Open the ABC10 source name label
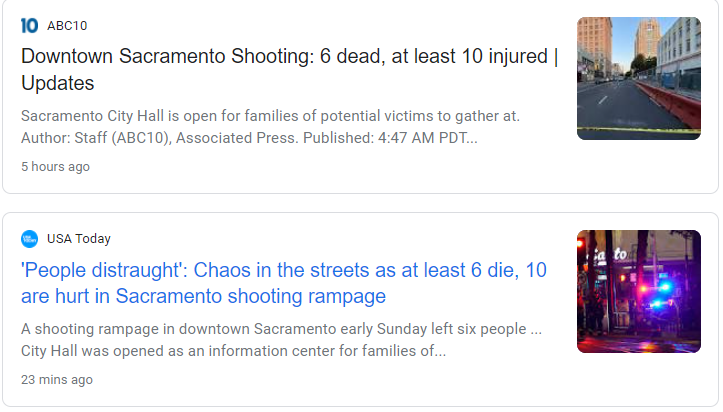Image resolution: width=723 pixels, height=412 pixels. tap(67, 25)
